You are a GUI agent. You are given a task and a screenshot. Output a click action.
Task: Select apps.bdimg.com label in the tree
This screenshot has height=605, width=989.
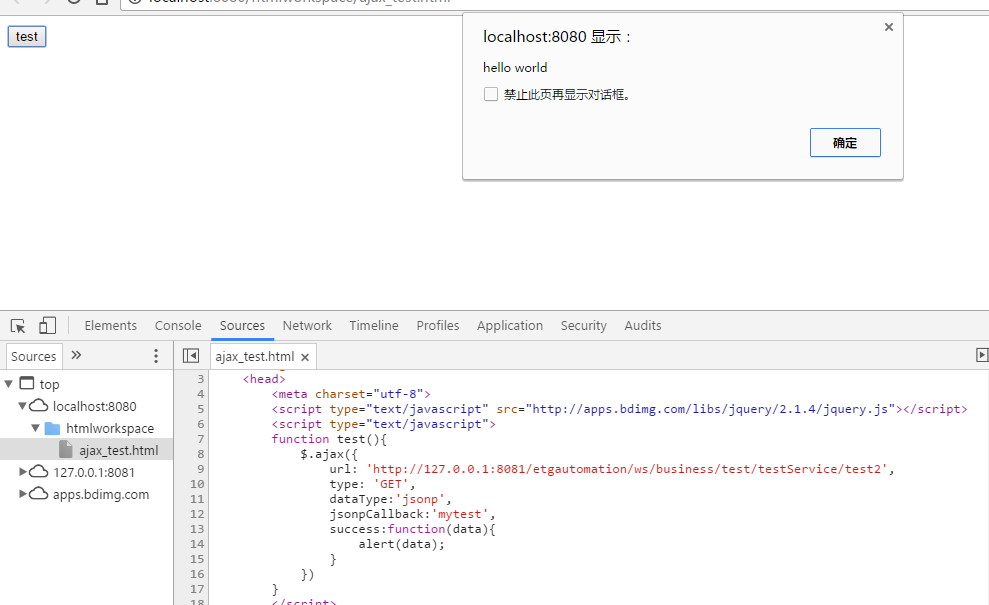coord(101,495)
